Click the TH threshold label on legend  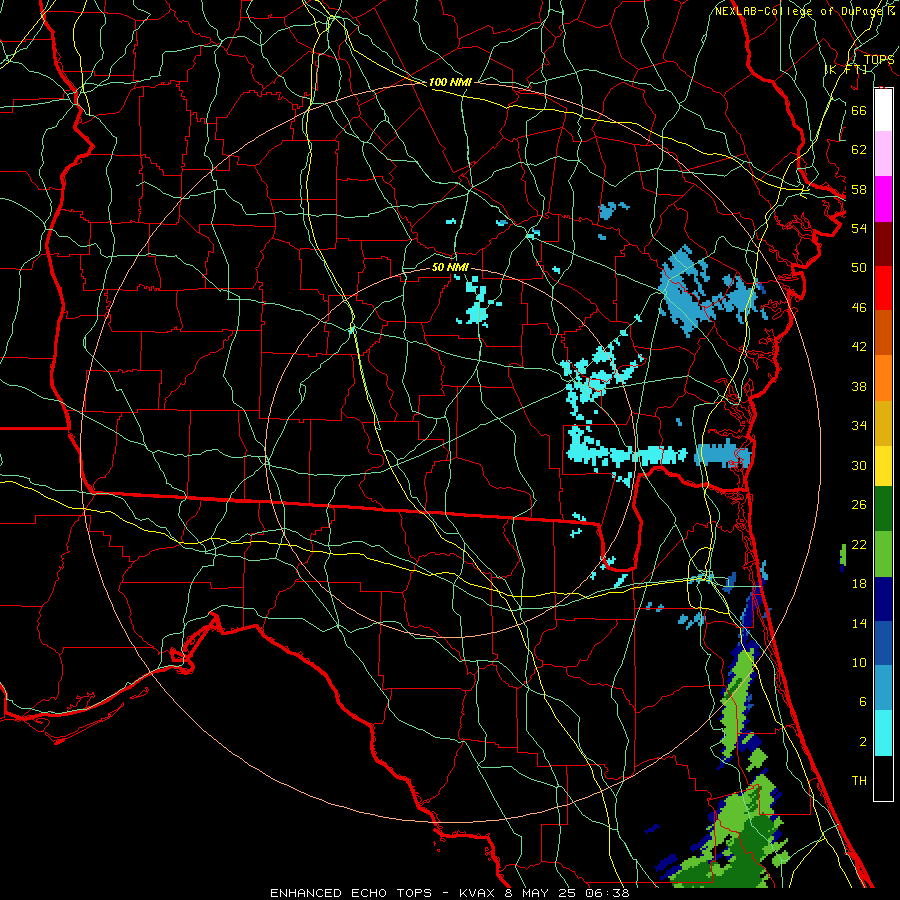click(x=859, y=780)
